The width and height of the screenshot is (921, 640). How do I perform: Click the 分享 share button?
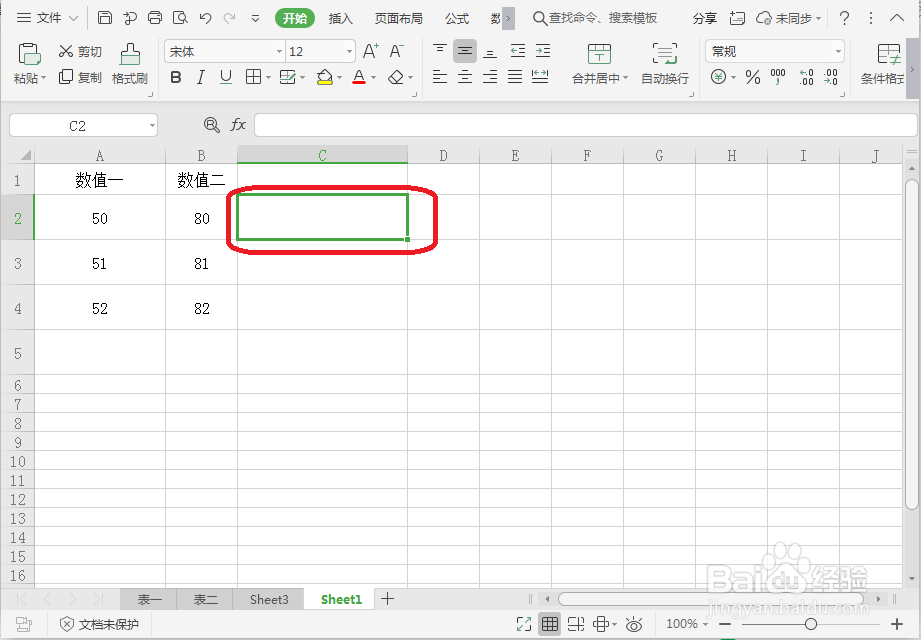tap(705, 18)
